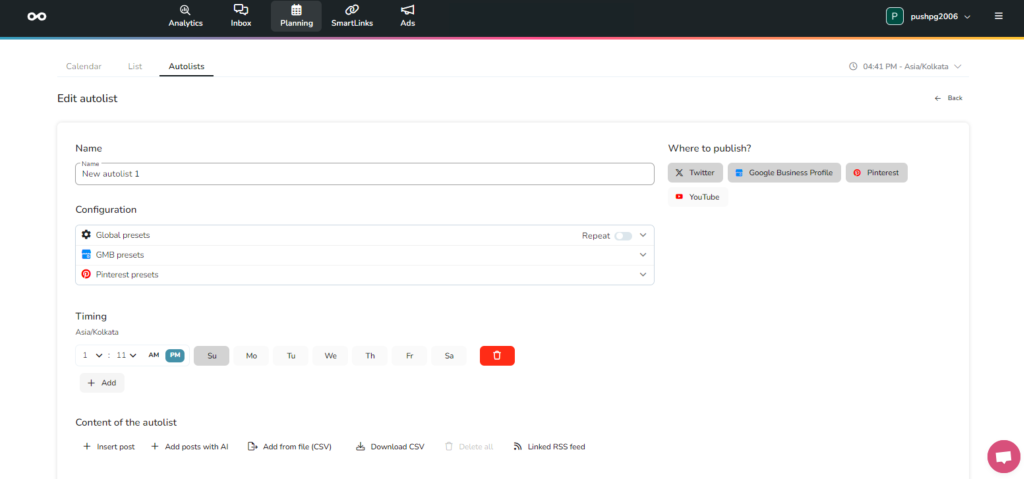
Task: Switch to the Calendar tab
Action: click(84, 66)
